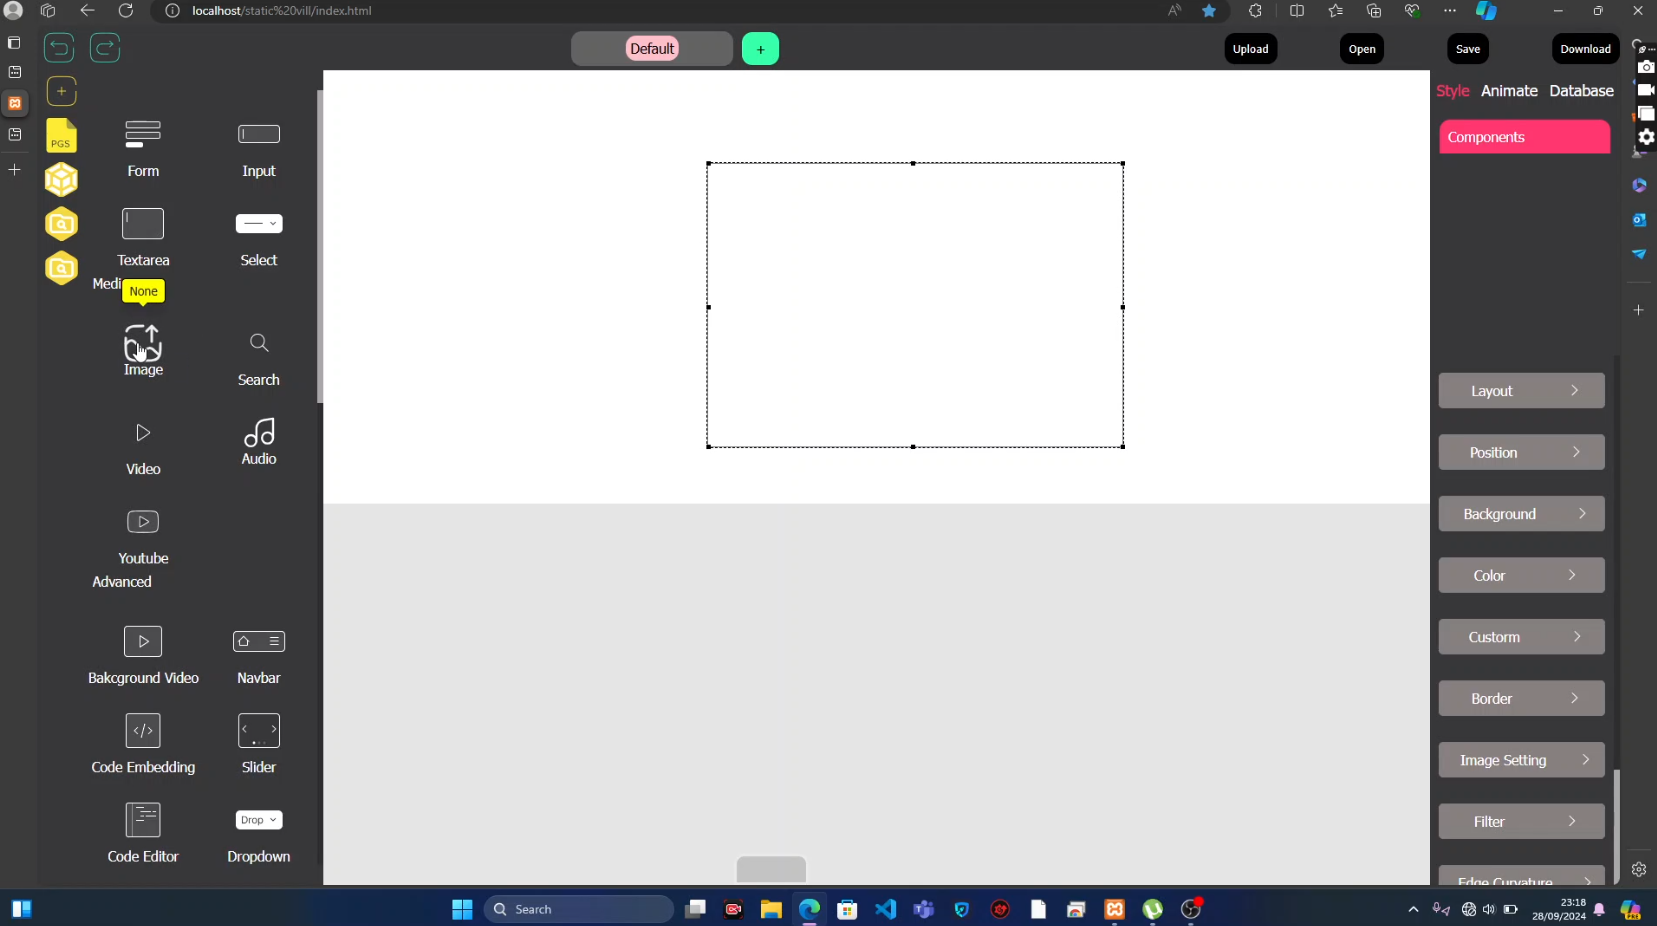Click the Upload button
1657x926 pixels.
pos(1250,49)
